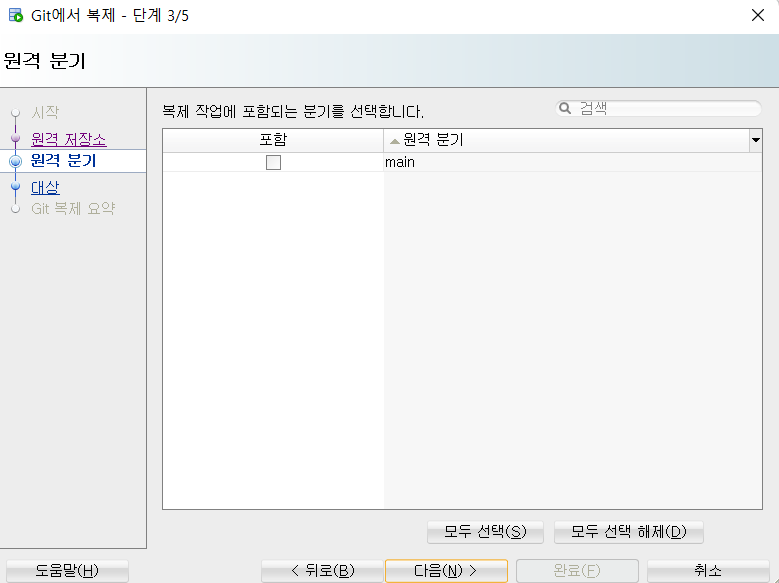
Task: Click 모두 선택 해제(D) button
Action: (628, 532)
